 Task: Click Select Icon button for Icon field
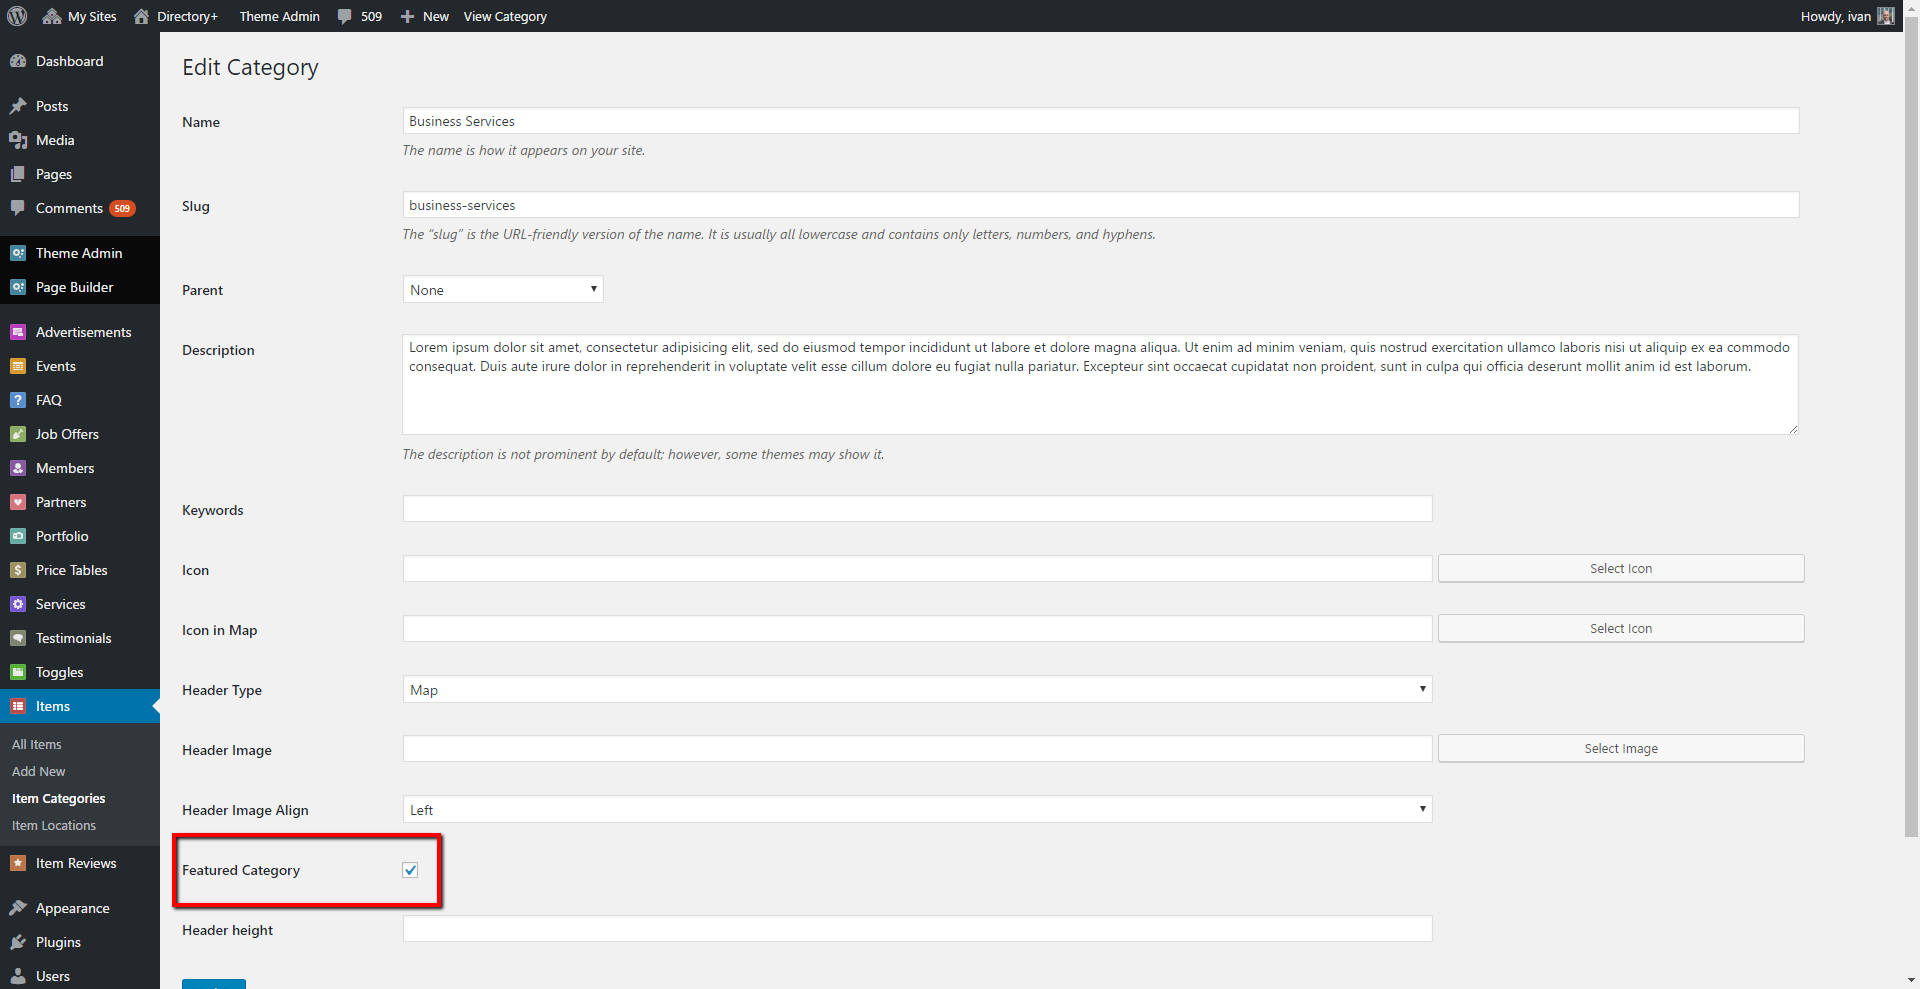pyautogui.click(x=1621, y=568)
